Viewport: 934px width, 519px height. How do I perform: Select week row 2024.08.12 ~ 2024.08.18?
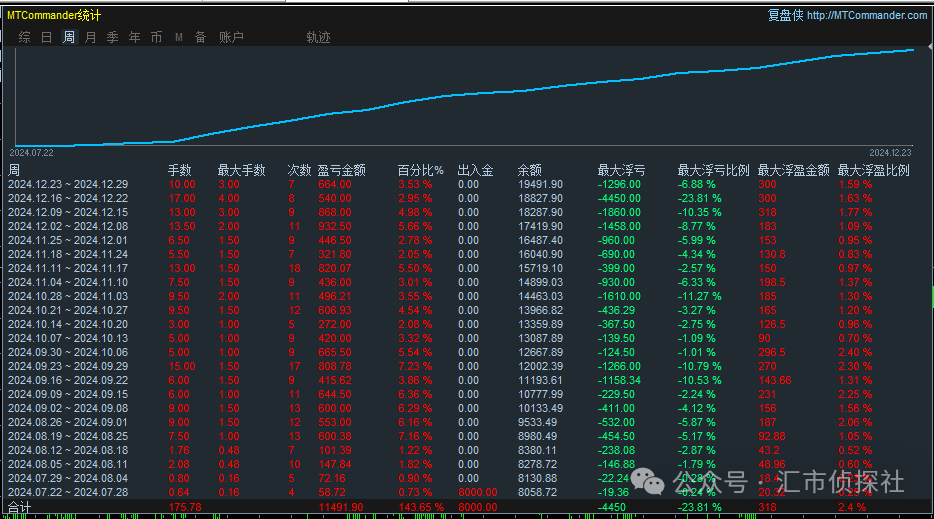point(467,450)
